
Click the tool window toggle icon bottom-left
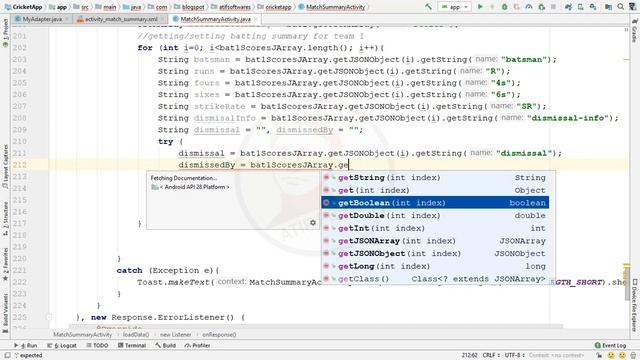(7, 356)
